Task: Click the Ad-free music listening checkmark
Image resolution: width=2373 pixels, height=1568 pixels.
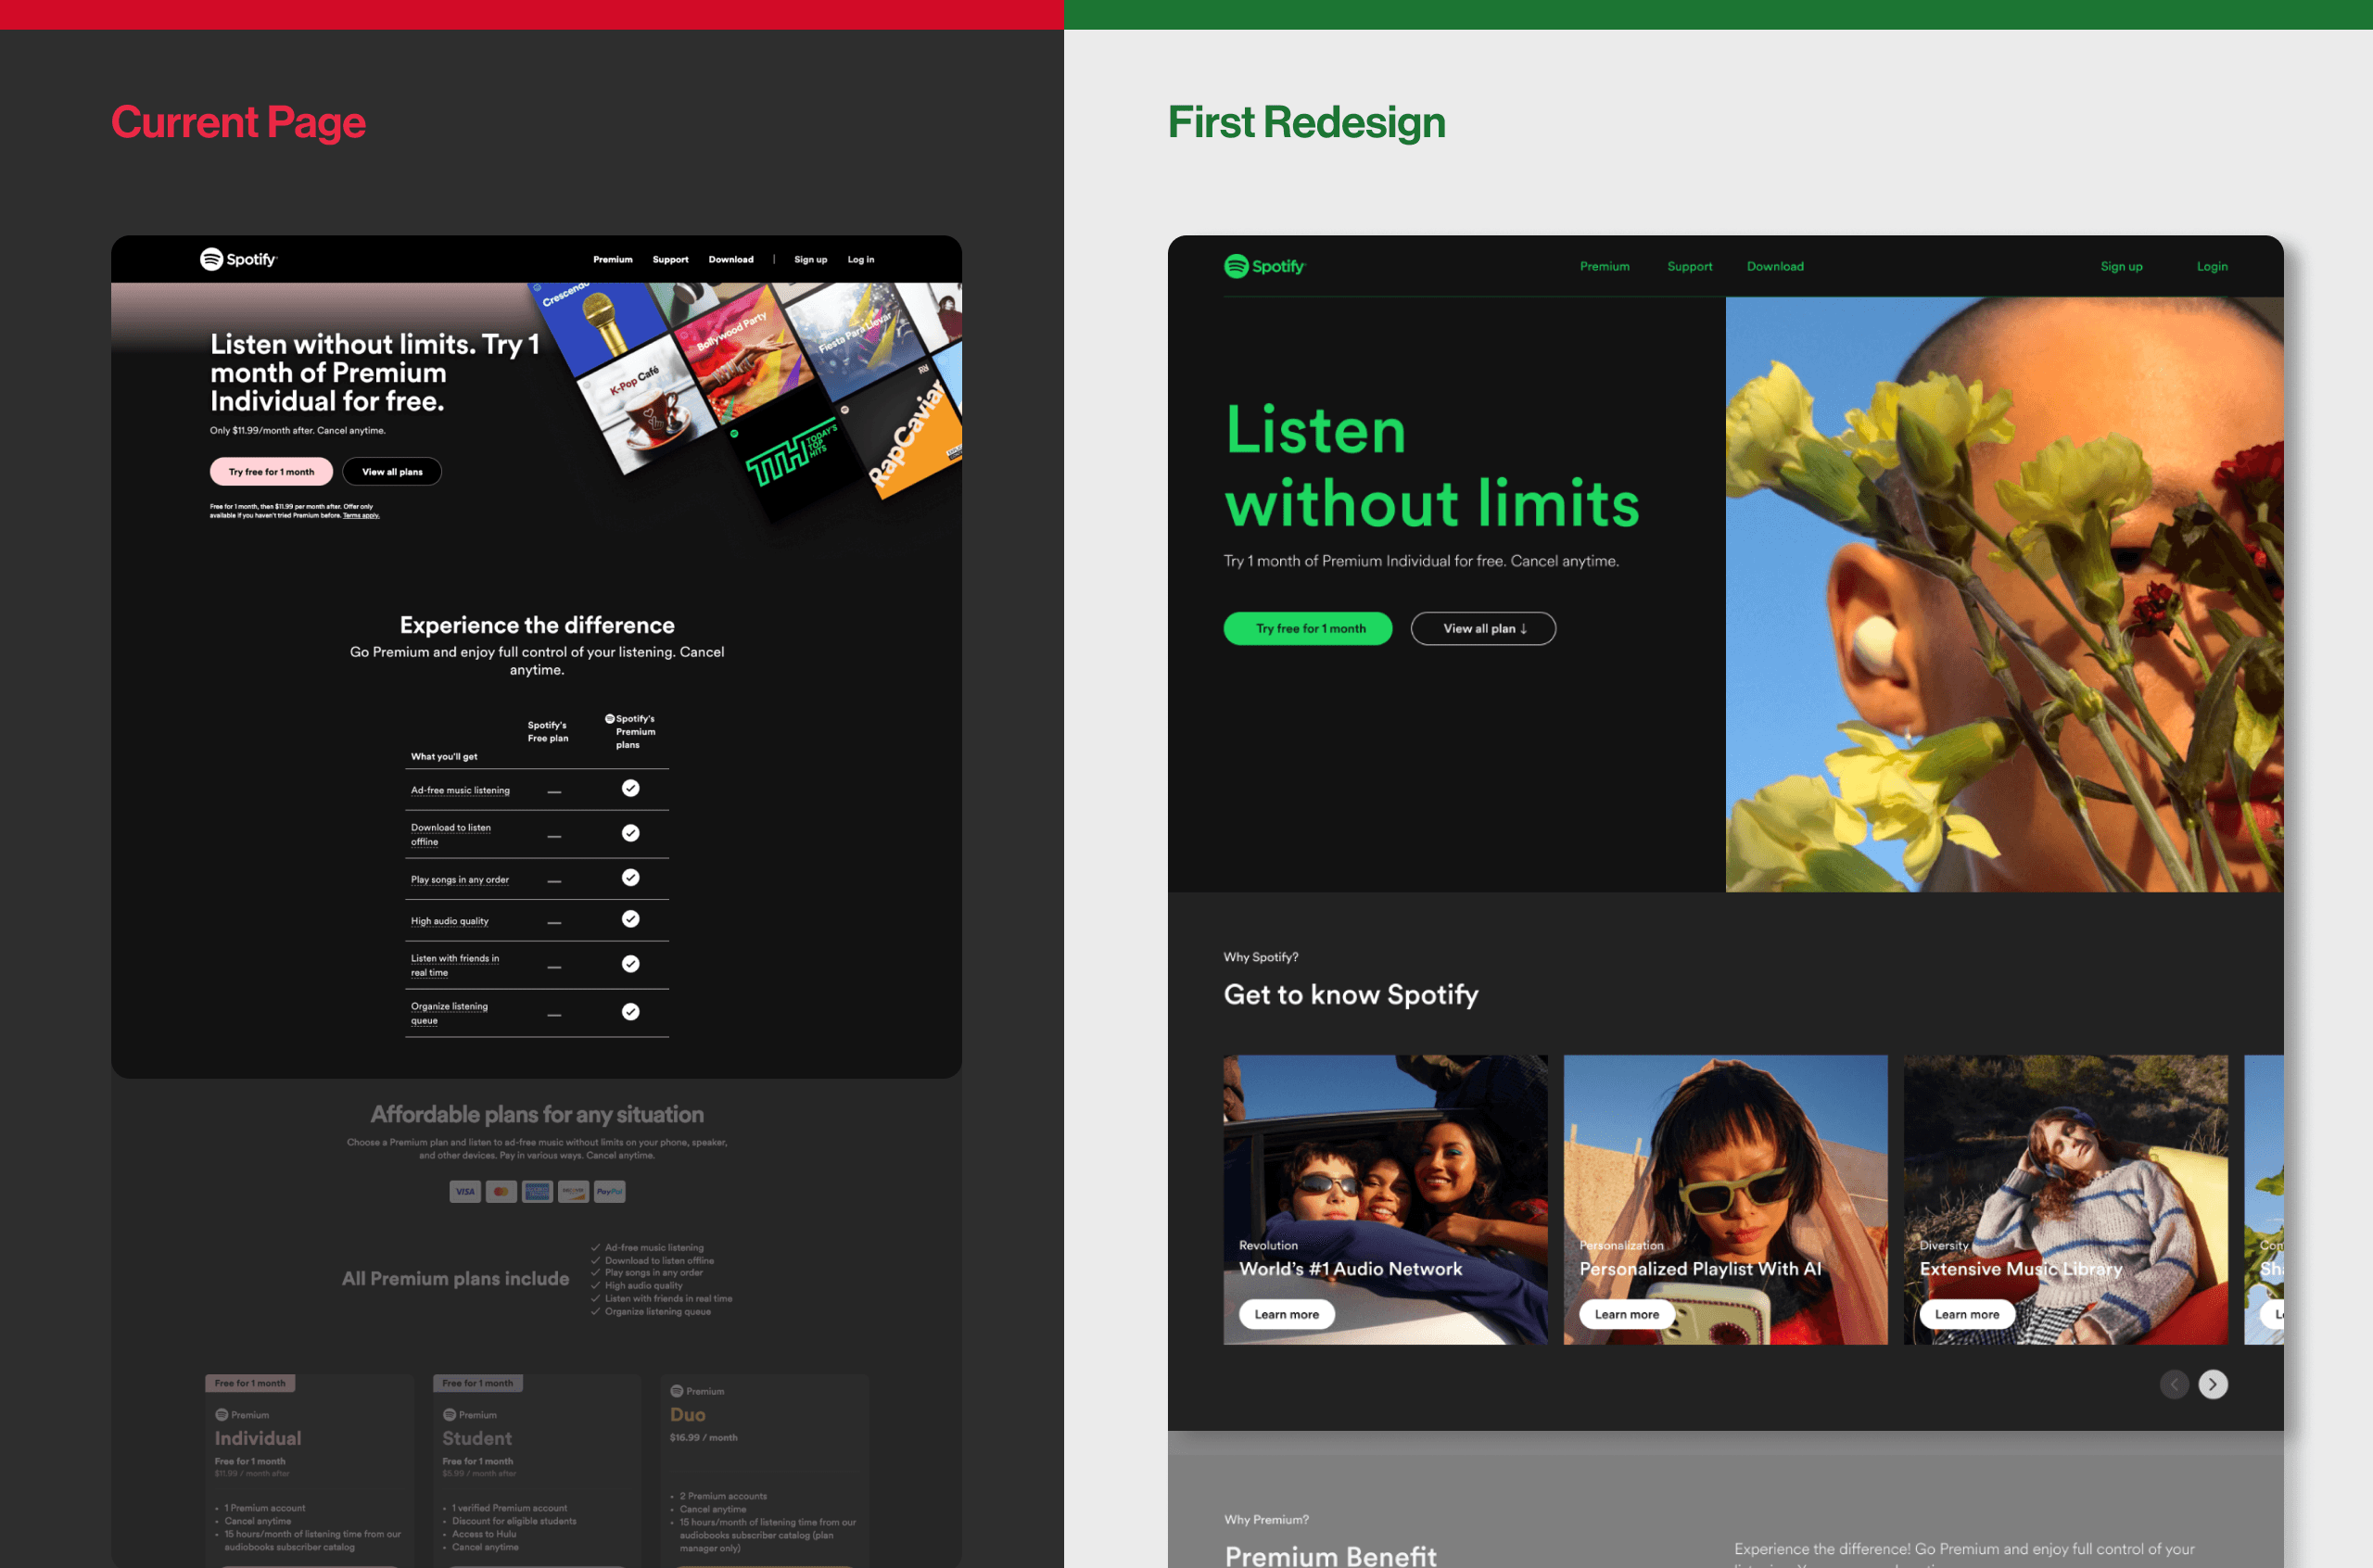Action: [630, 788]
